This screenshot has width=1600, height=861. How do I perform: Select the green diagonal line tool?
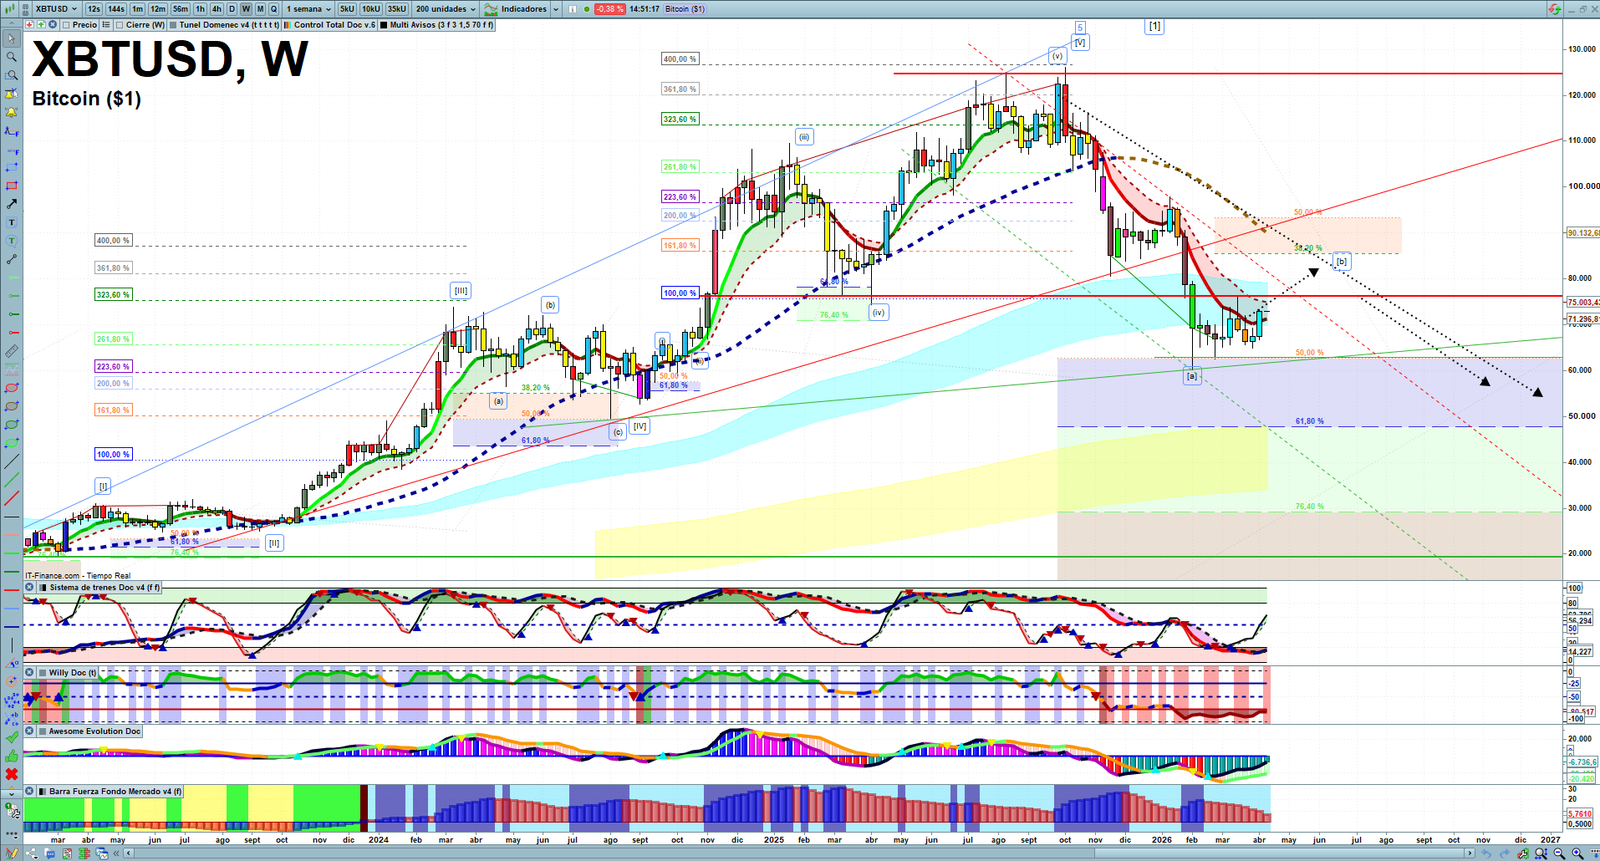[x=11, y=480]
